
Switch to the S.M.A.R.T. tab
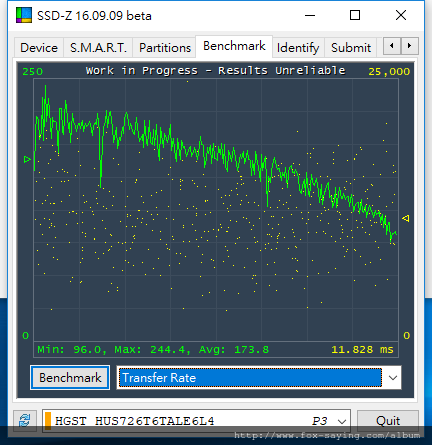[x=98, y=48]
